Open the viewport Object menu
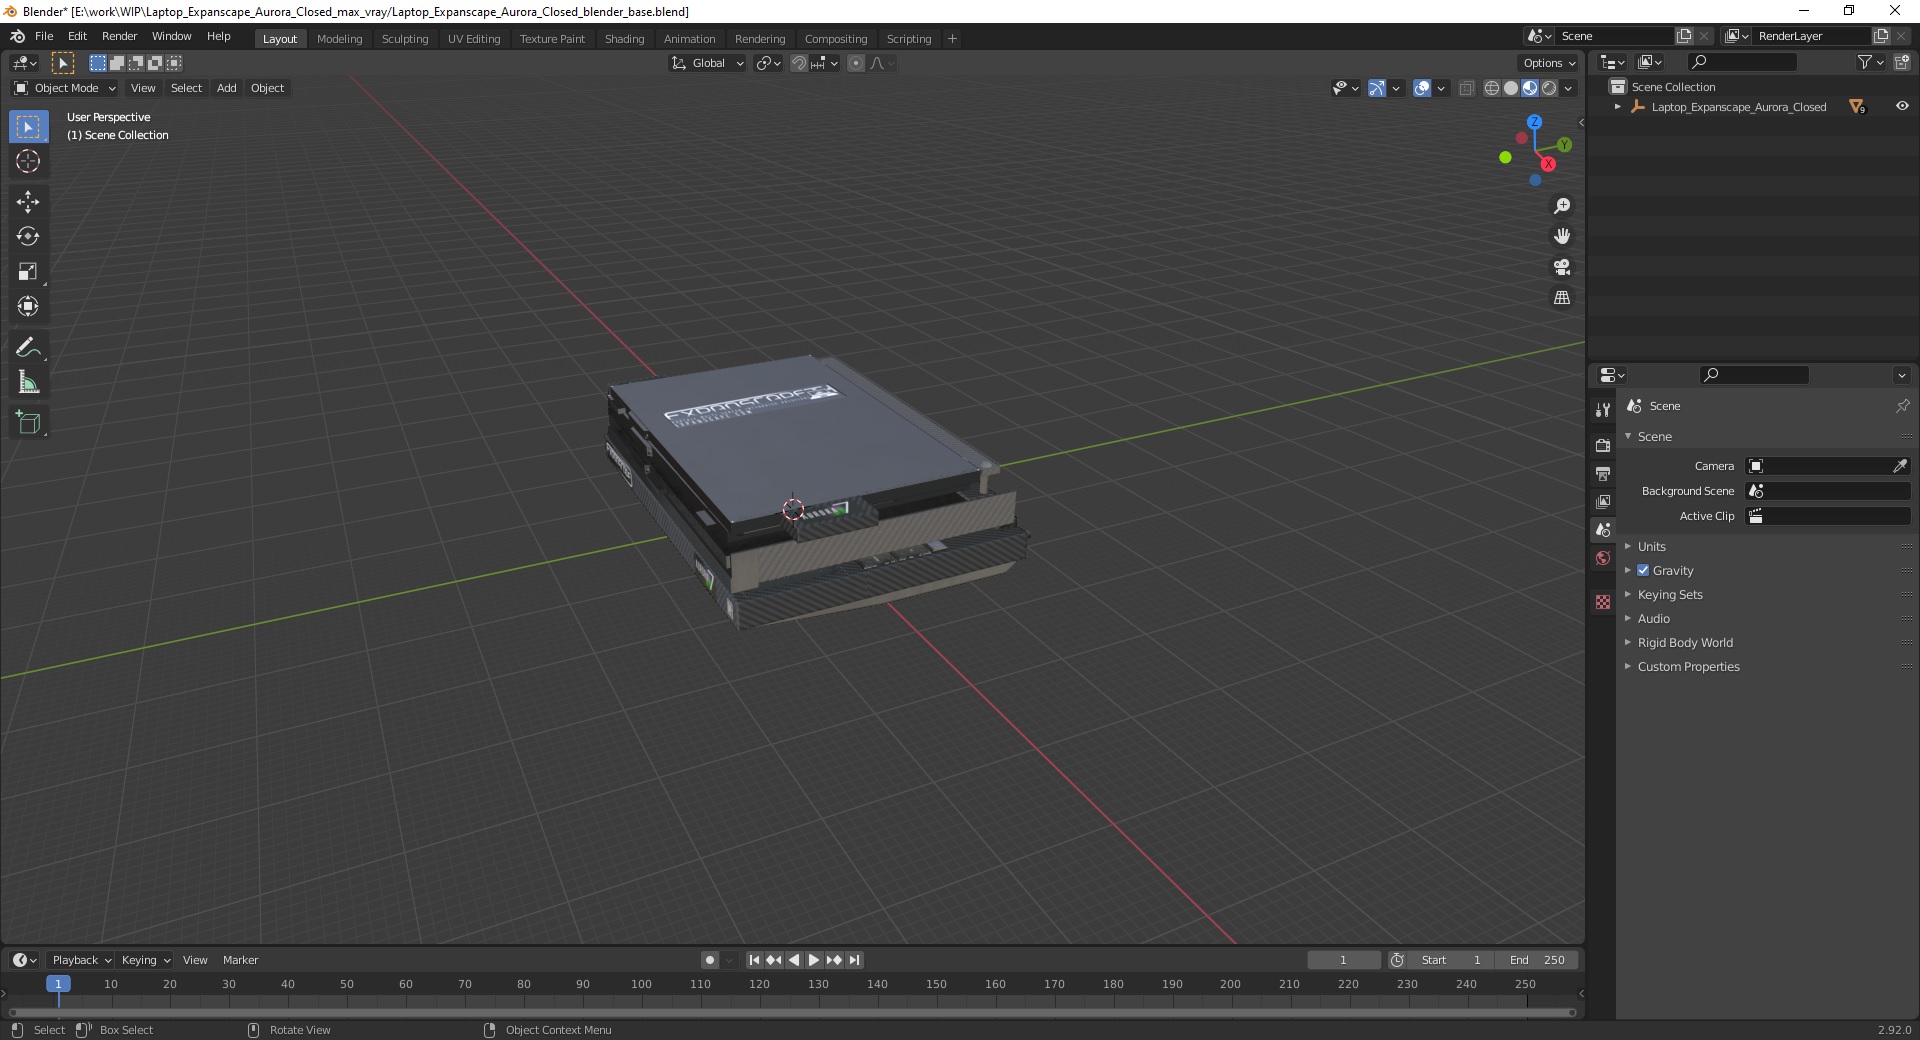 pyautogui.click(x=267, y=88)
